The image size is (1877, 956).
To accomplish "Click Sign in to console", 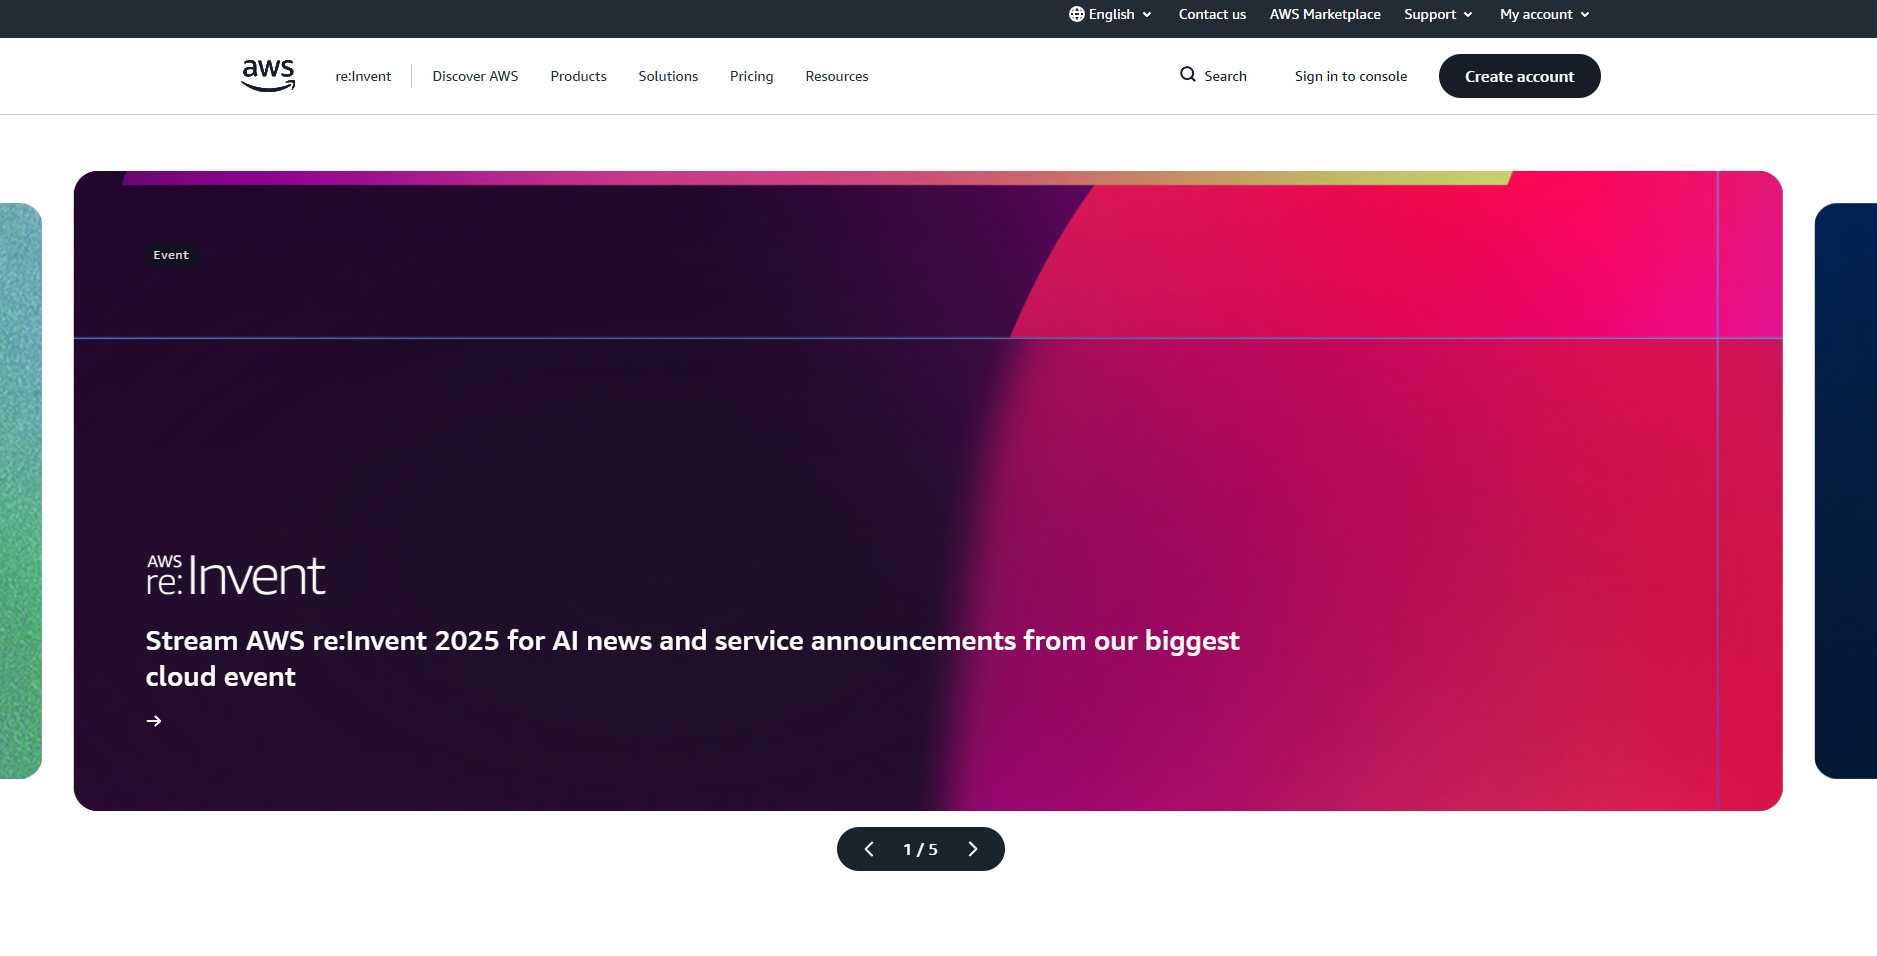I will [x=1351, y=76].
